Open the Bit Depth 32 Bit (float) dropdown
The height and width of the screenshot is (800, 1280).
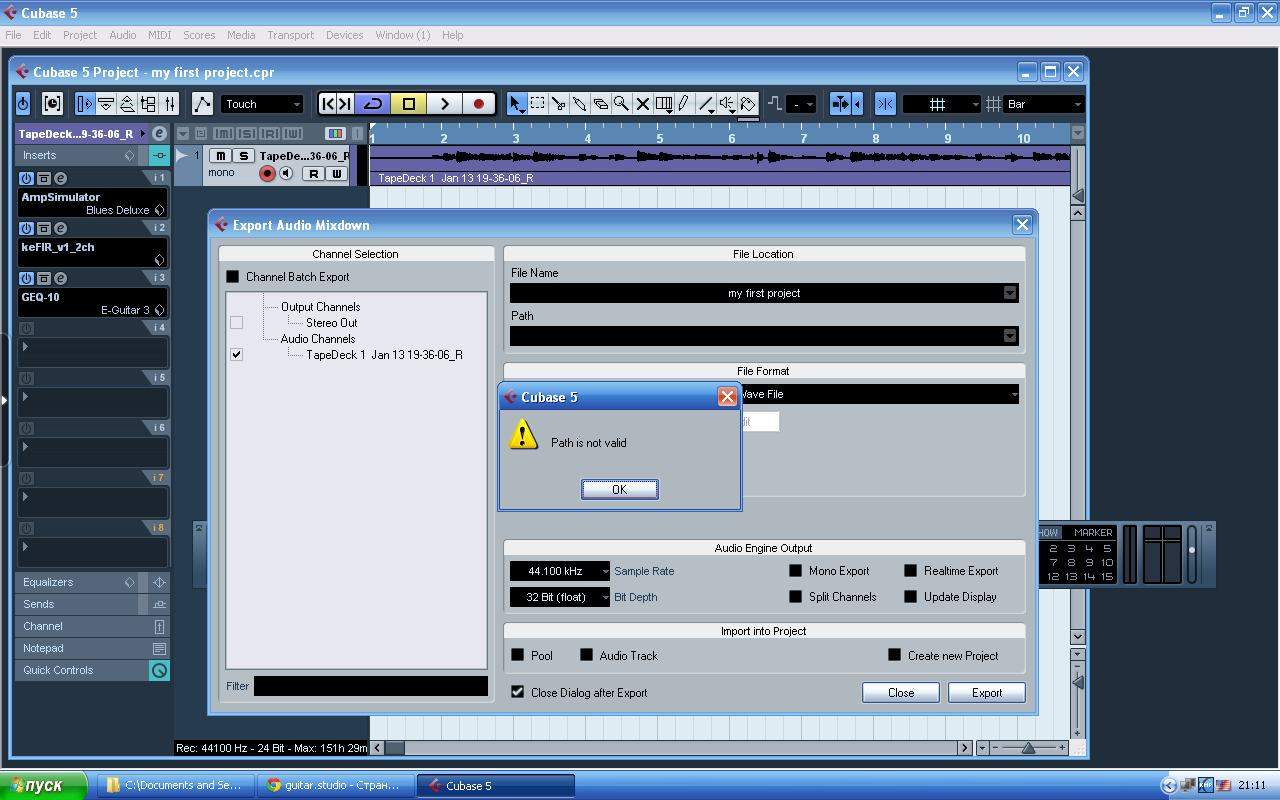tap(560, 597)
